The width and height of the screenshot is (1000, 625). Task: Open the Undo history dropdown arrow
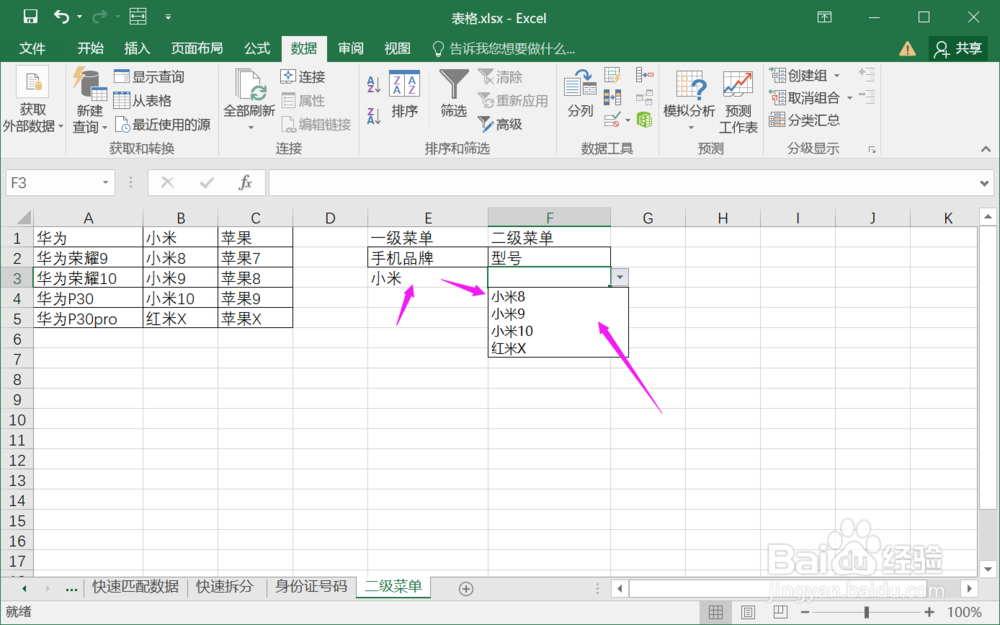click(80, 17)
